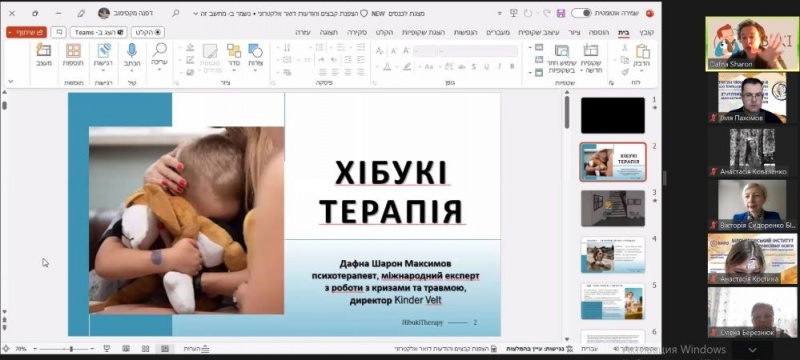The height and width of the screenshot is (360, 800).
Task: Click the Designer (מעצב) icon
Action: point(44,50)
